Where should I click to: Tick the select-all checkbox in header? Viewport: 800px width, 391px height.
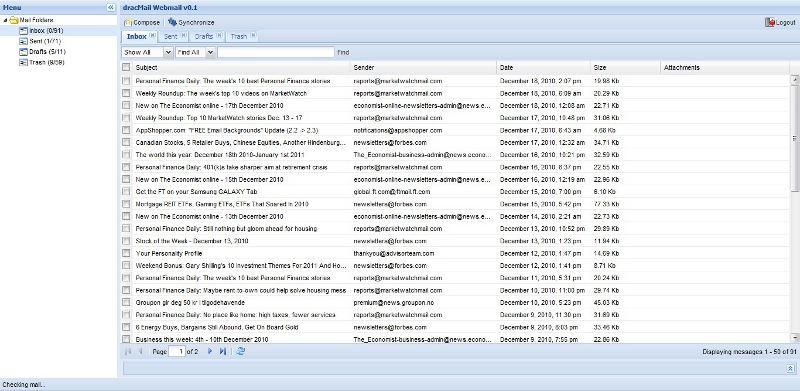coord(126,67)
